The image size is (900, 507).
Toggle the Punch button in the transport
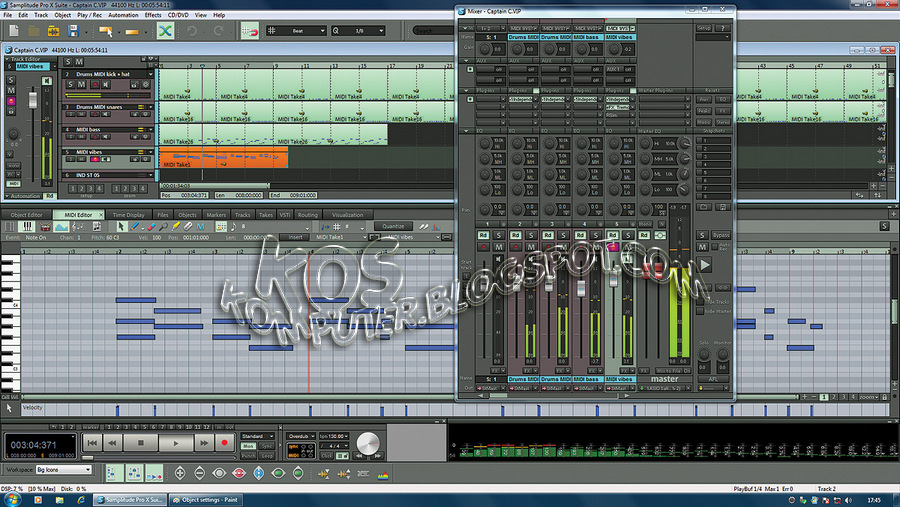point(248,455)
